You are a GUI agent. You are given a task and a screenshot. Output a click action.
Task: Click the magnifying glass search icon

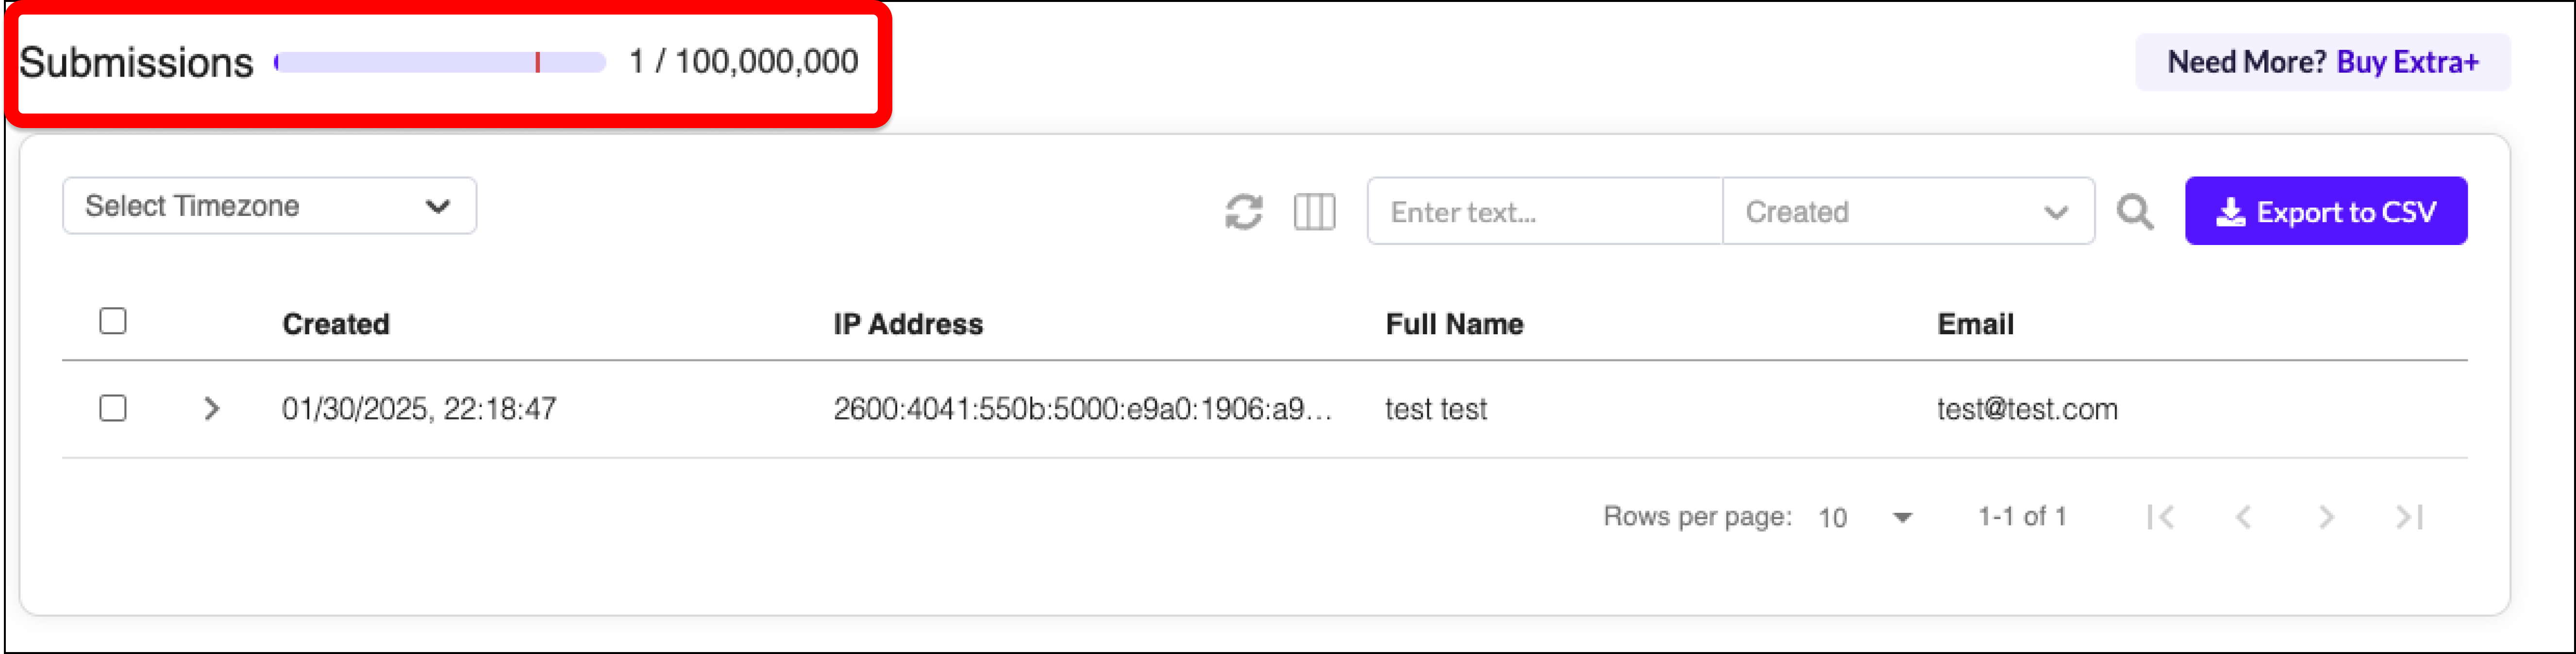[2134, 212]
